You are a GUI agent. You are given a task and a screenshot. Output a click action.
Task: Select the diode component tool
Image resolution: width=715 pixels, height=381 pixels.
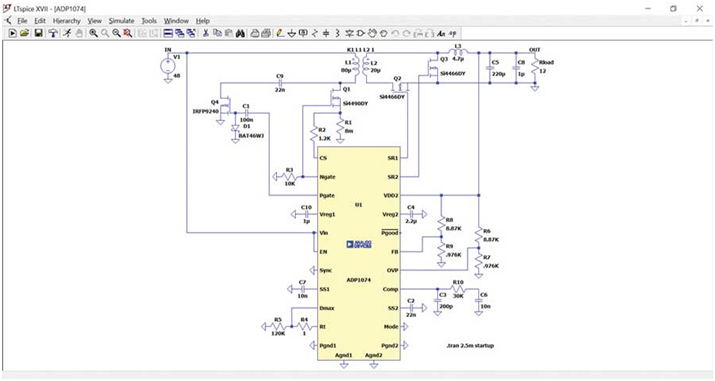[x=350, y=33]
